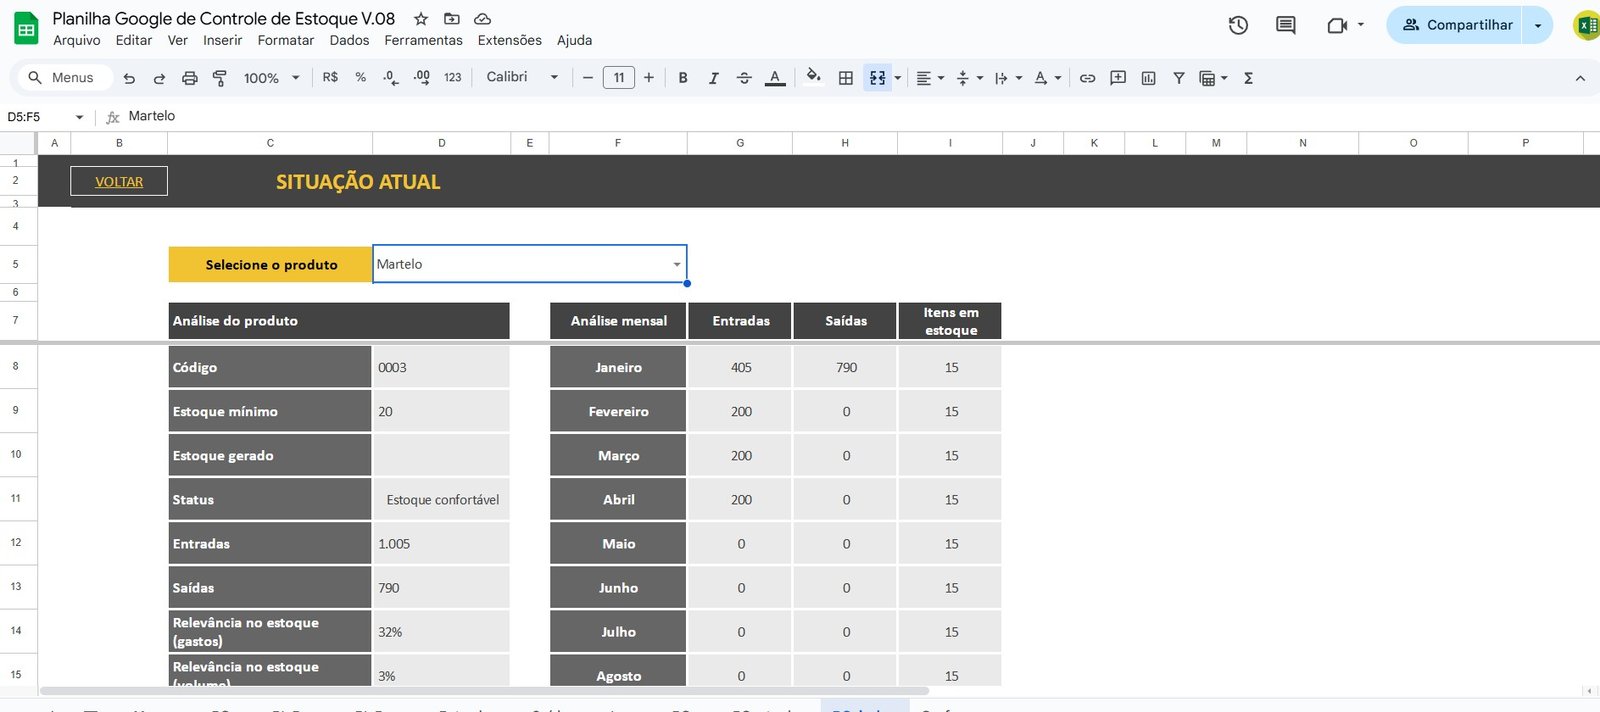Open the functions sigma menu
Screen dimensions: 1600x712
[1249, 78]
